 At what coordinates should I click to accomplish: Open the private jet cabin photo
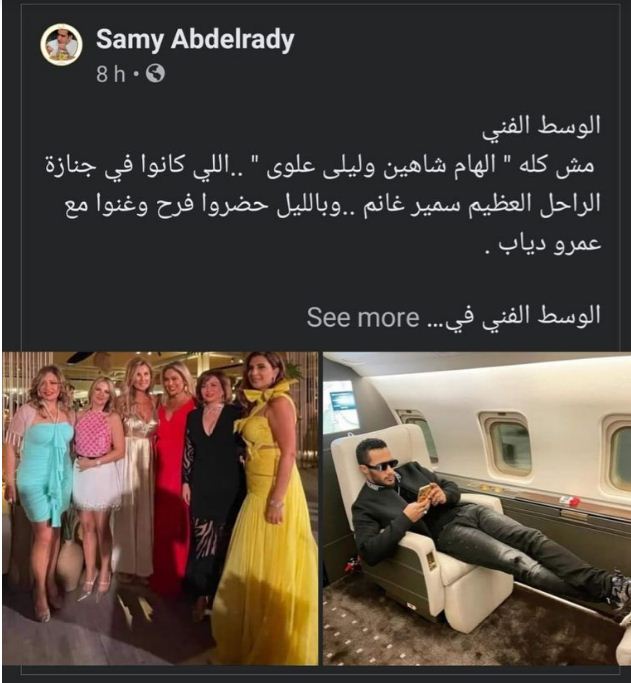(477, 508)
